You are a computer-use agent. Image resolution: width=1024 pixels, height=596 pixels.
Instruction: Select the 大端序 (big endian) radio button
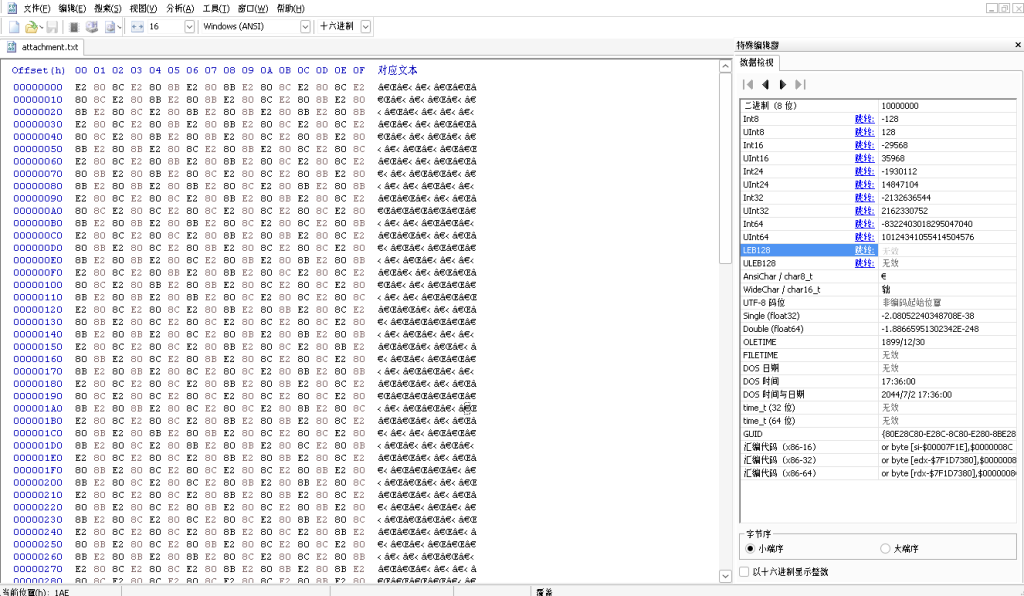pos(884,548)
